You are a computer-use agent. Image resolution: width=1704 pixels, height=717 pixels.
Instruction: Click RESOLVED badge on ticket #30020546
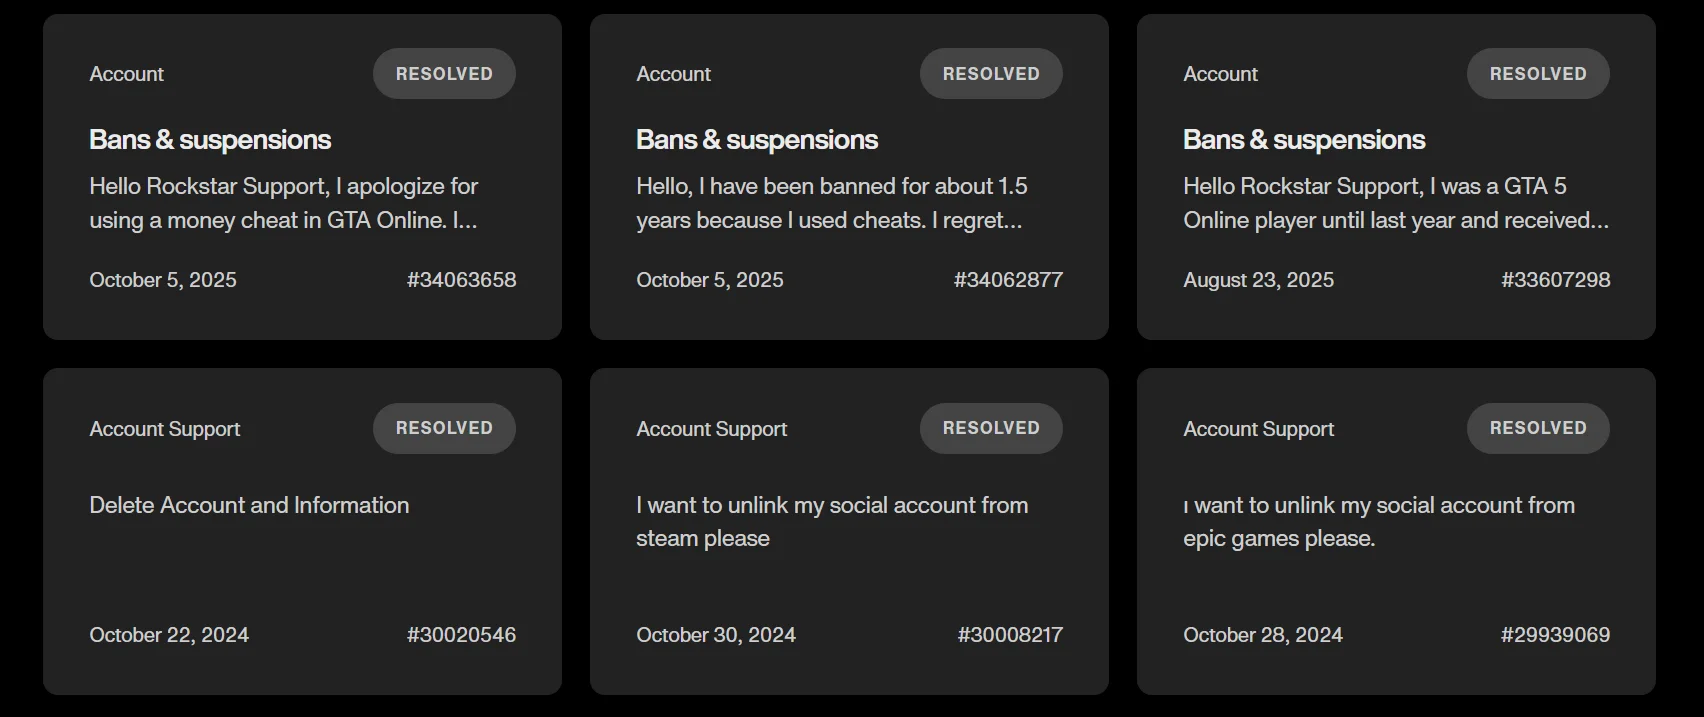tap(444, 428)
